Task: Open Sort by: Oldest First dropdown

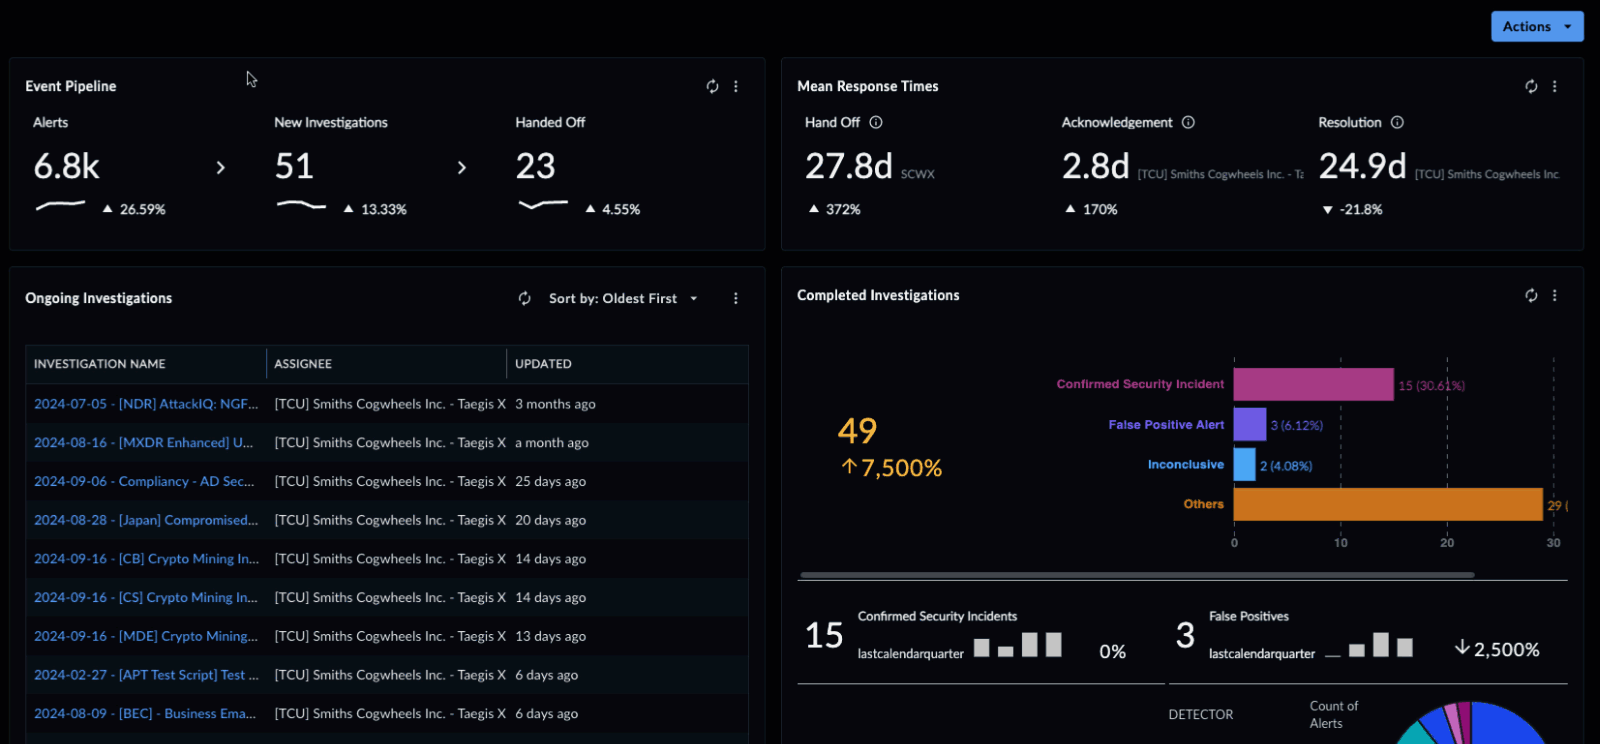Action: coord(623,298)
